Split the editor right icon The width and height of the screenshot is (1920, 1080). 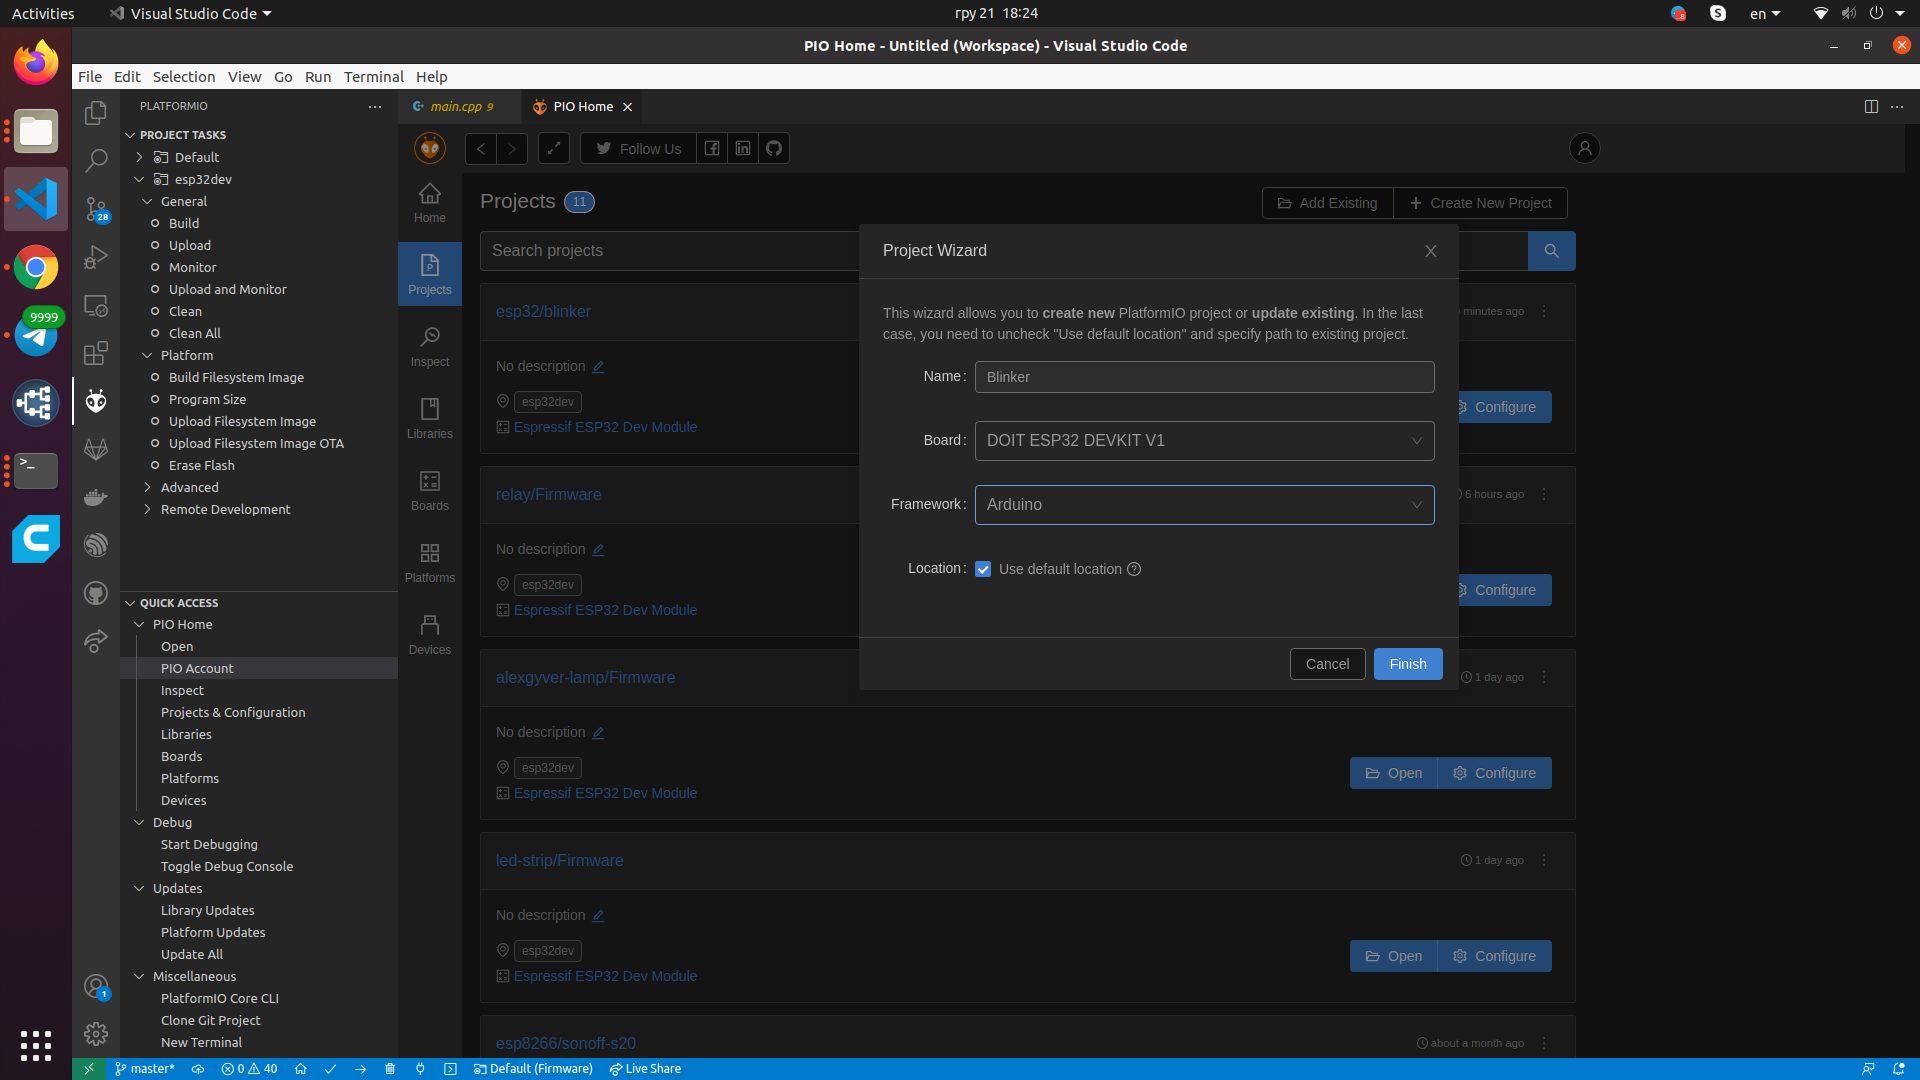coord(1871,106)
